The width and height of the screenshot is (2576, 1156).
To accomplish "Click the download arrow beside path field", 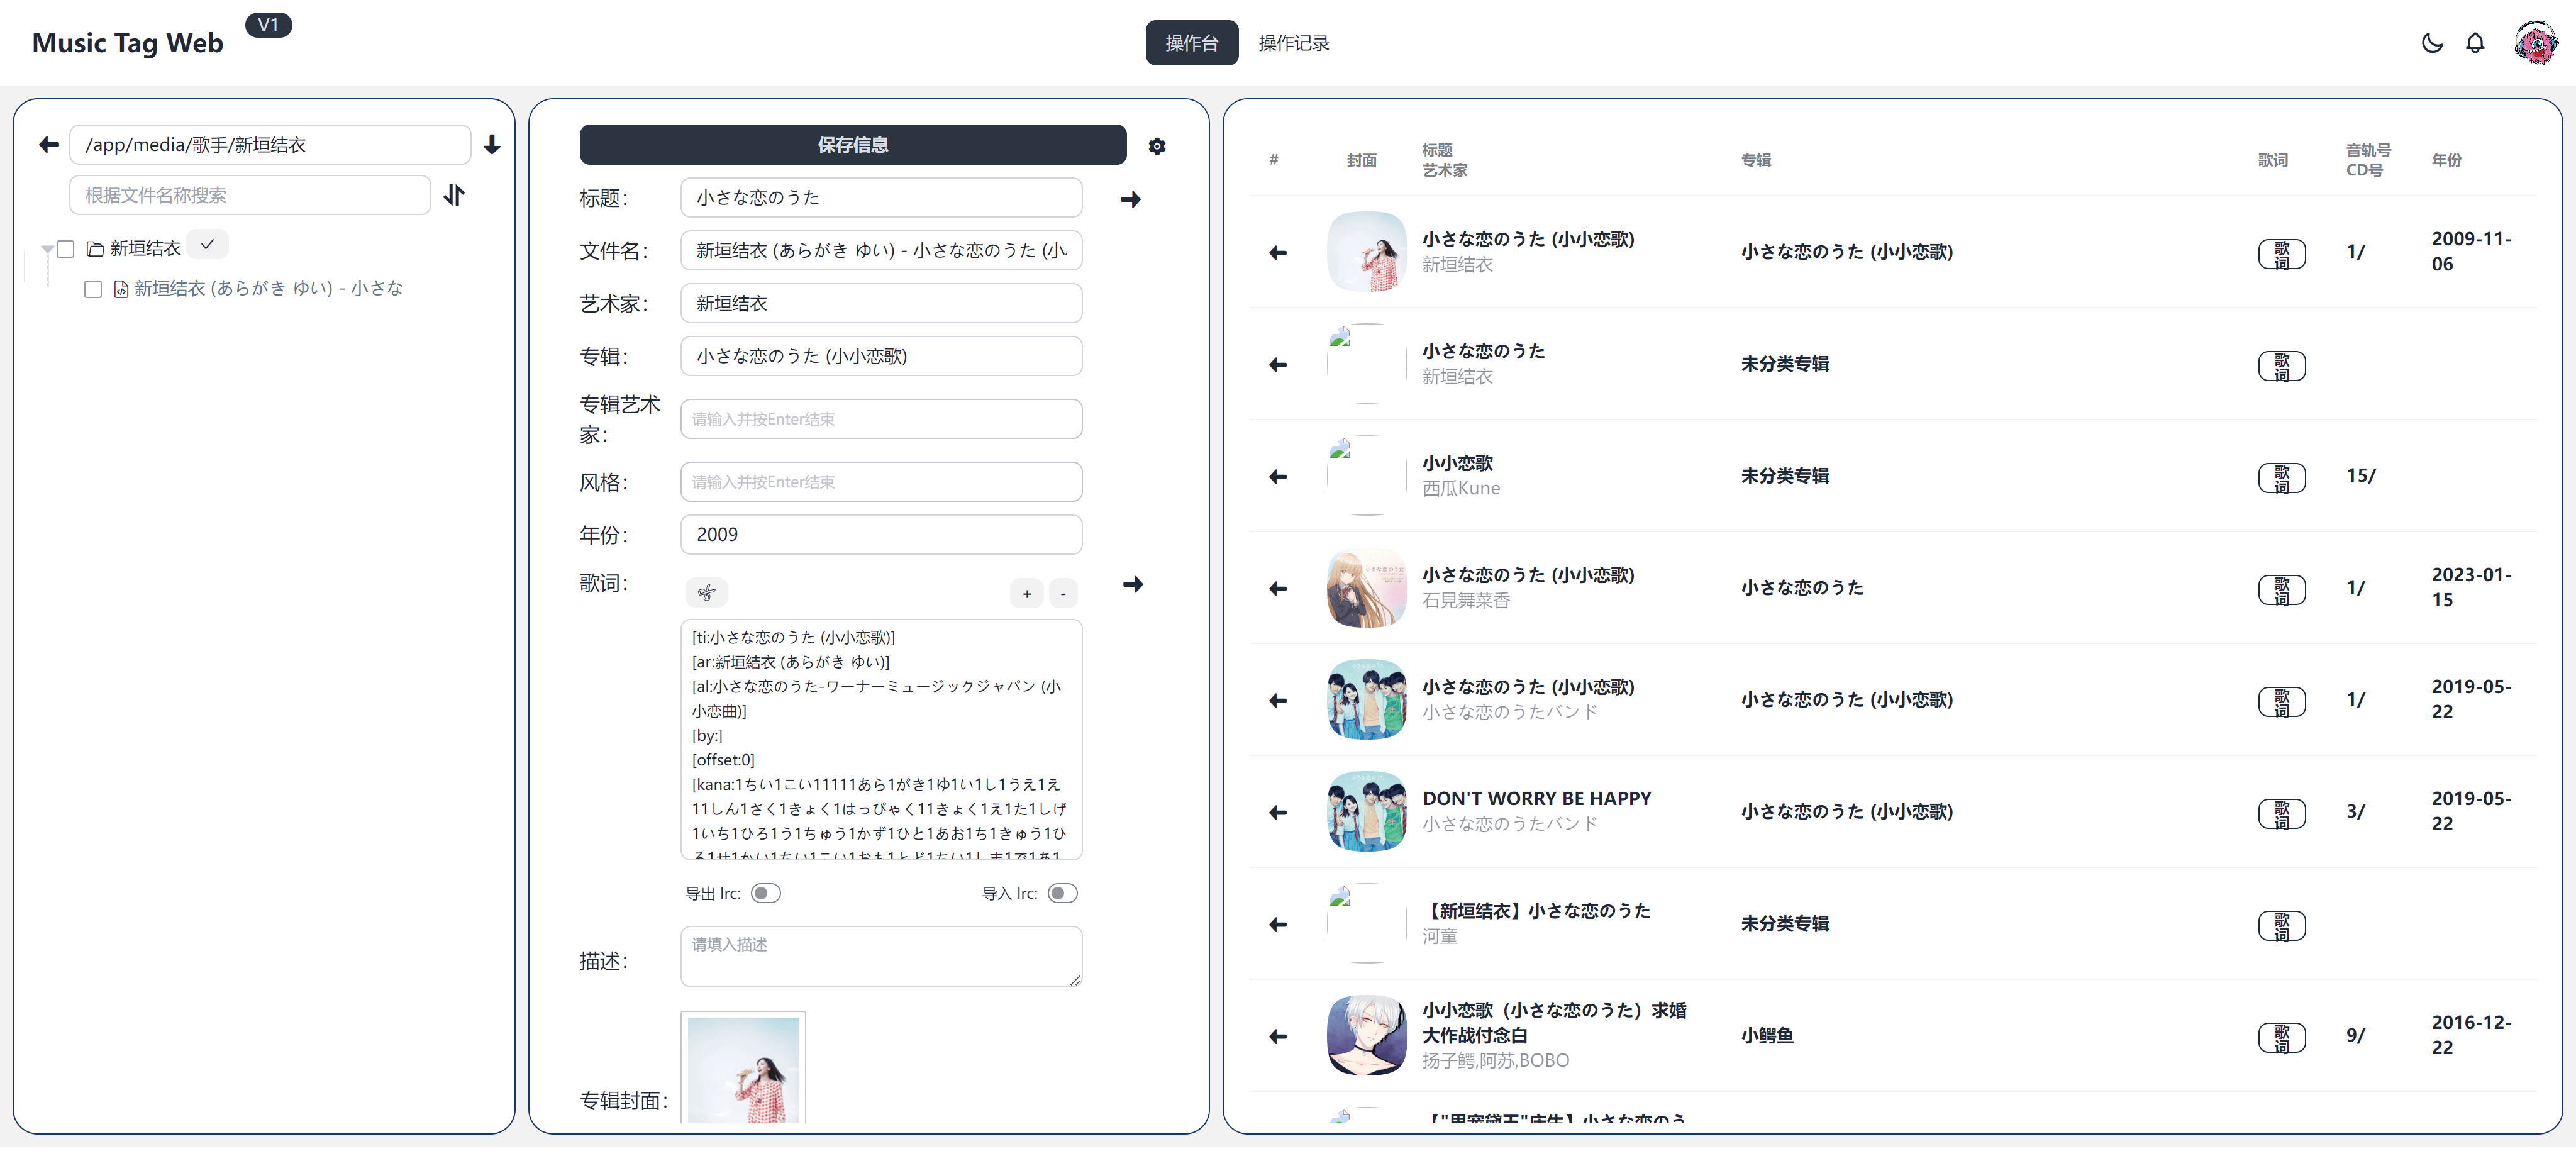I will [492, 145].
